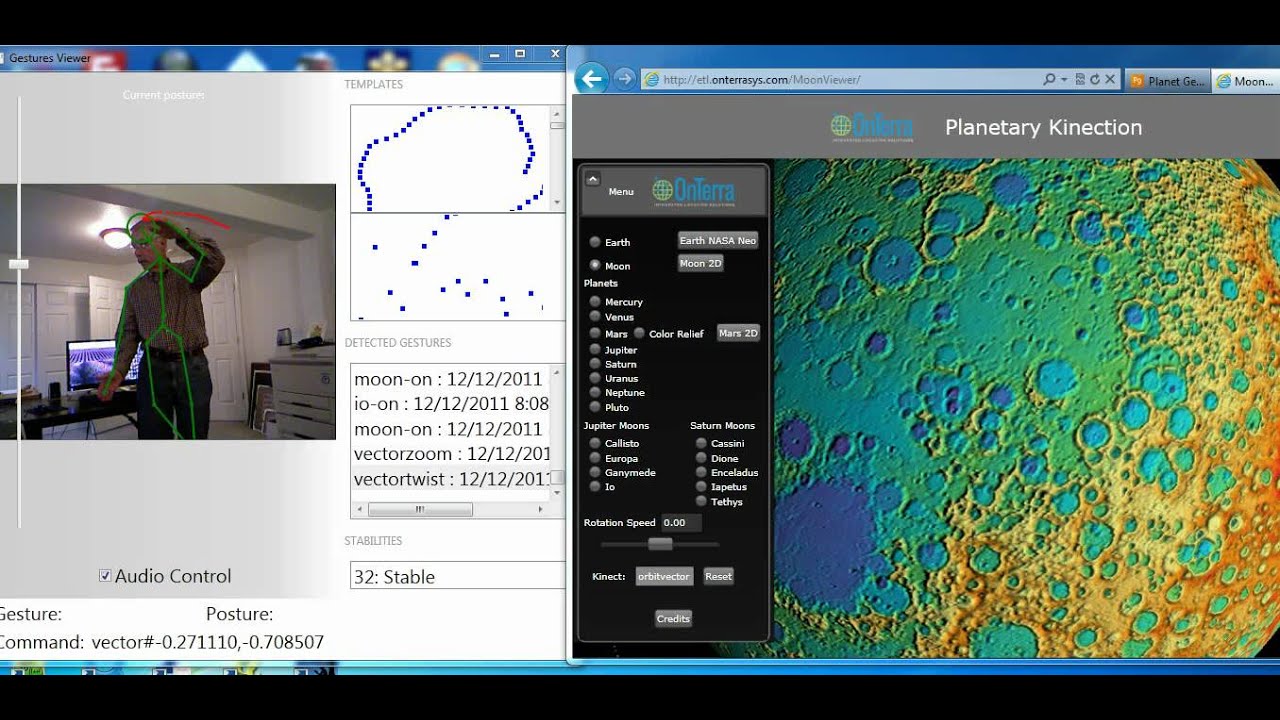Viewport: 1280px width, 720px height.
Task: Select the Pluto radio button
Action: (x=595, y=408)
